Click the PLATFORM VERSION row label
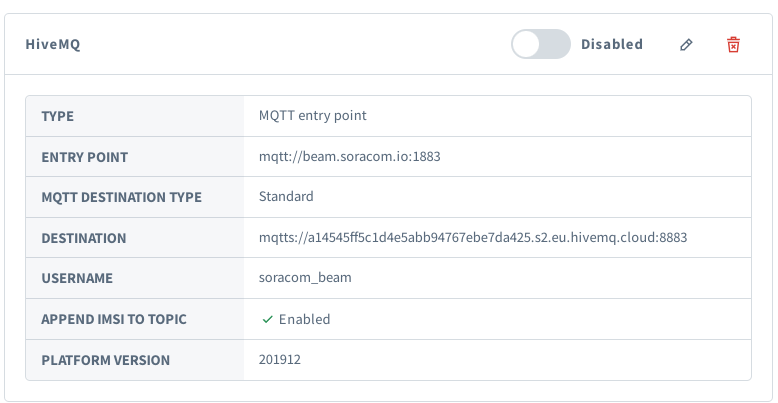The width and height of the screenshot is (778, 403). pyautogui.click(x=105, y=360)
